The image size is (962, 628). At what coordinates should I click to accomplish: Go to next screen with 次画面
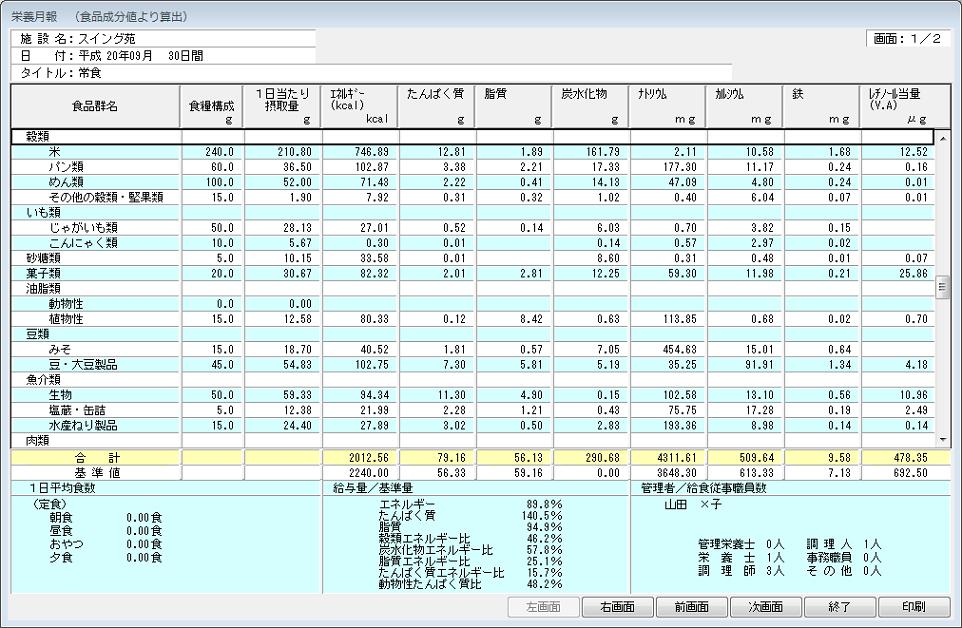click(x=766, y=607)
